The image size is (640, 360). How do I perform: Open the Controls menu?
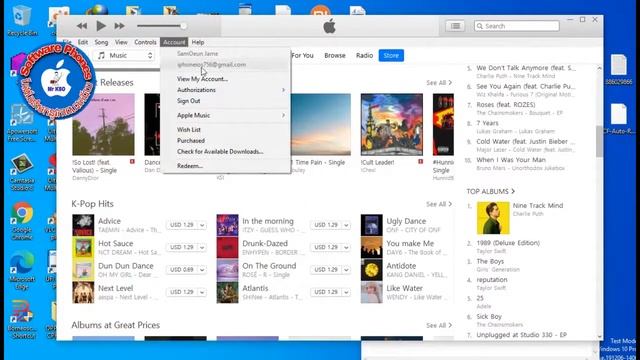tap(145, 42)
